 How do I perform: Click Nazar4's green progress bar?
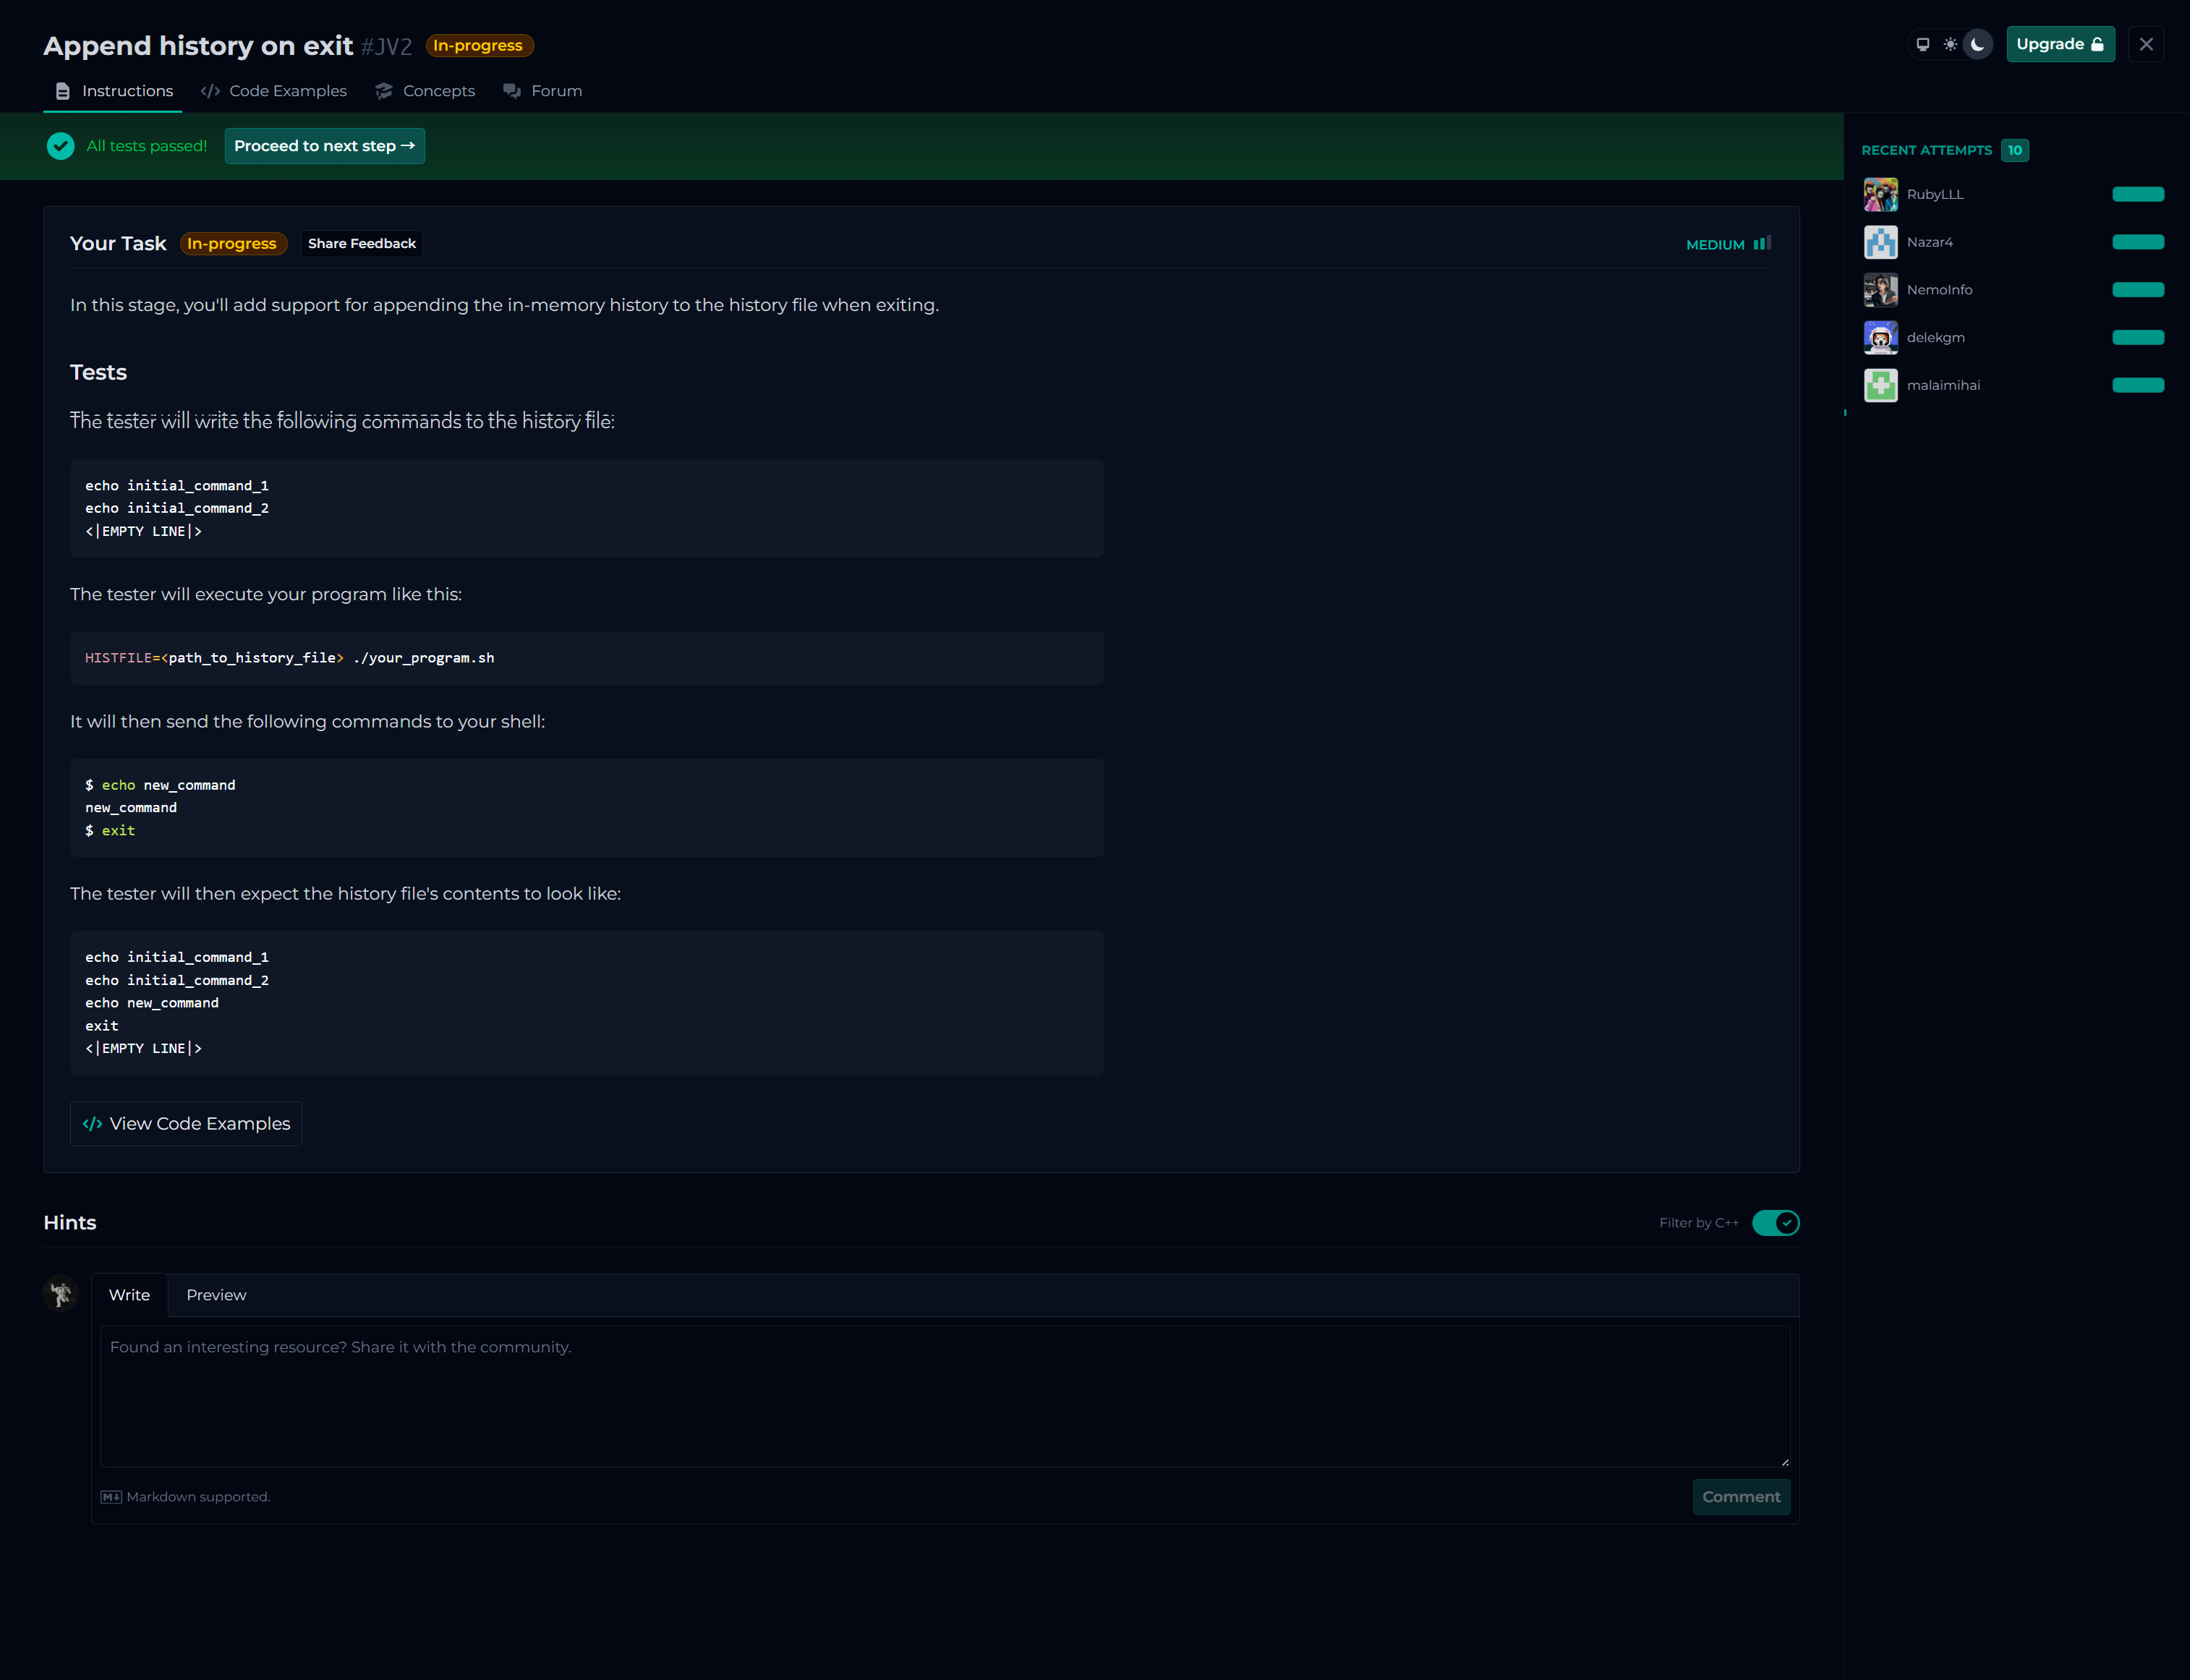tap(2137, 242)
